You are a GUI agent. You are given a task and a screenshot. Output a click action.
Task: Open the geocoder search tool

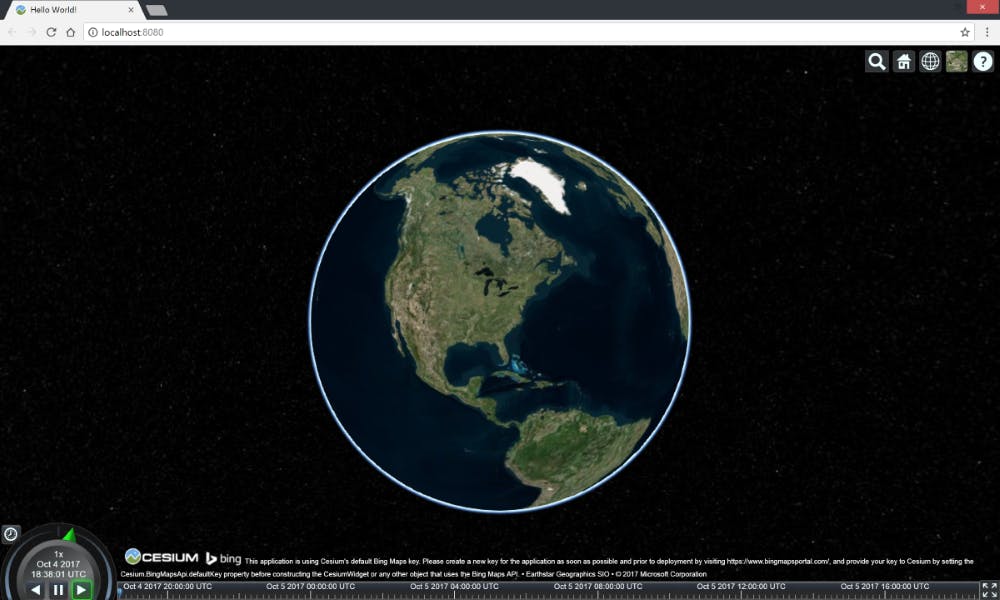876,61
